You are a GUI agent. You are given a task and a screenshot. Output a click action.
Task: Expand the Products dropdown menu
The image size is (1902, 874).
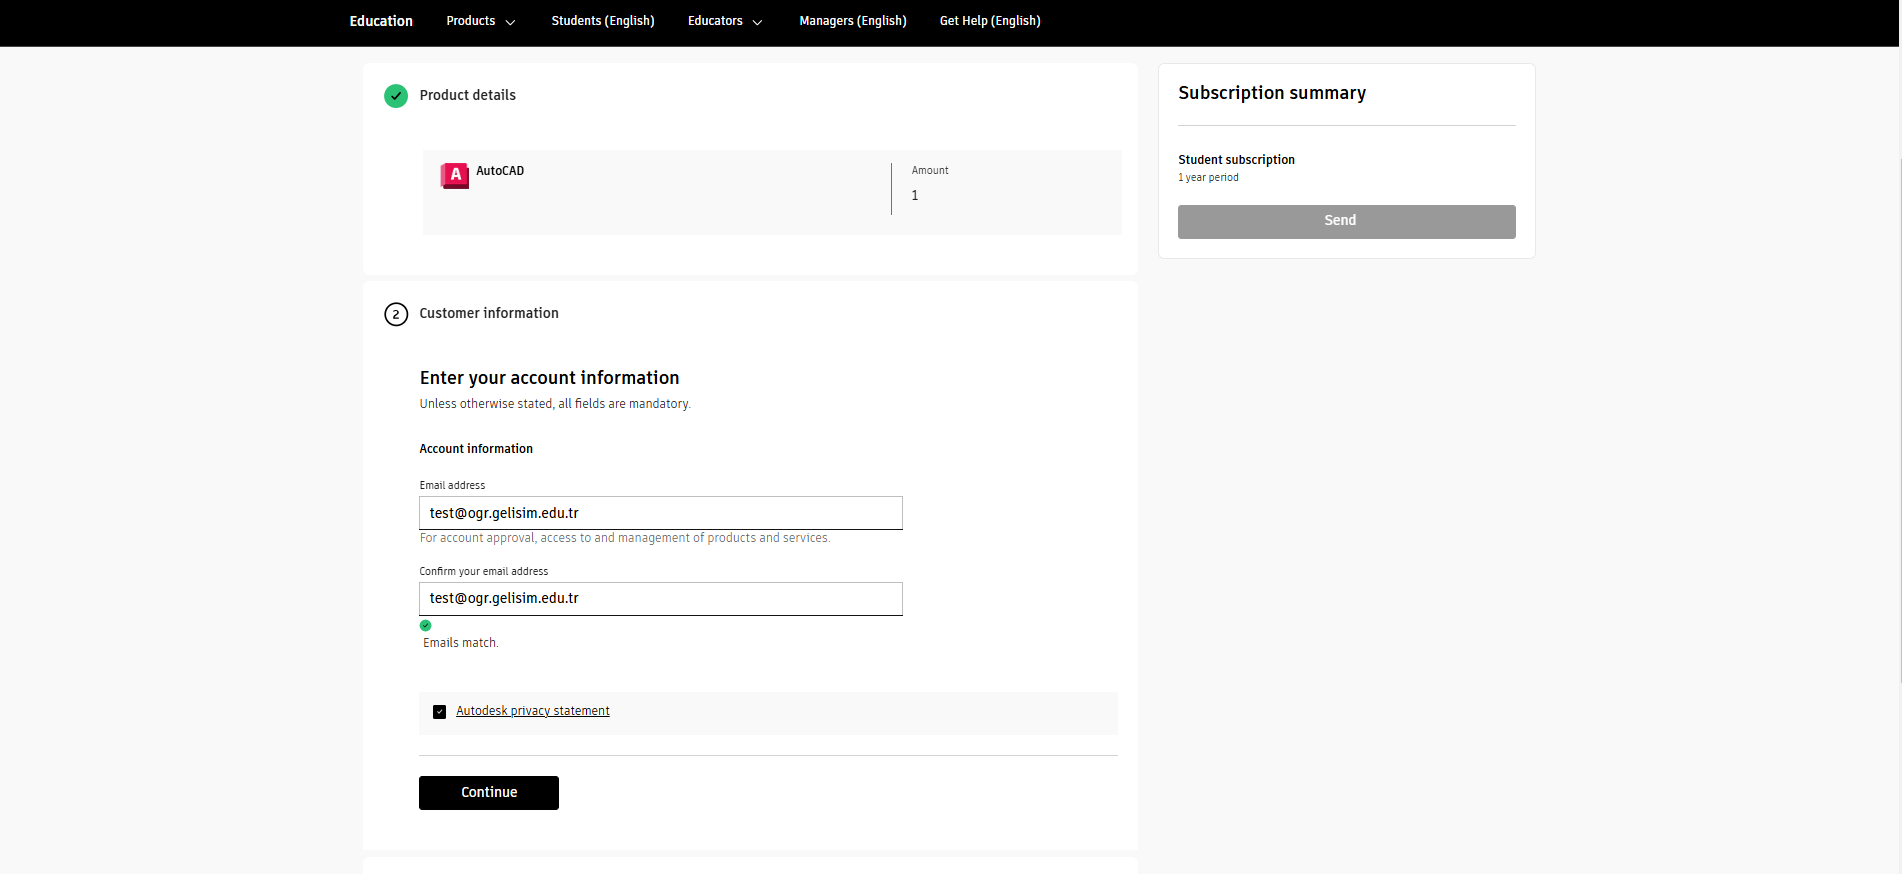tap(481, 21)
